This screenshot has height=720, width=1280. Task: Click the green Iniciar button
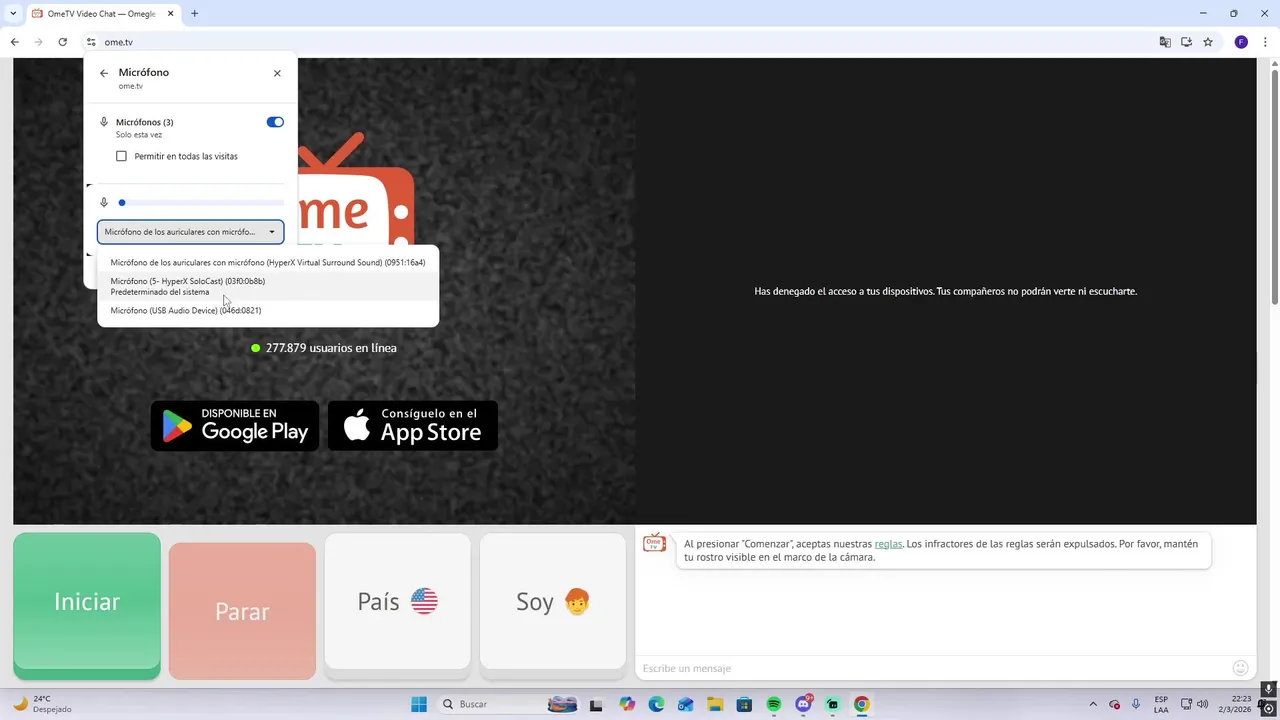pos(87,603)
